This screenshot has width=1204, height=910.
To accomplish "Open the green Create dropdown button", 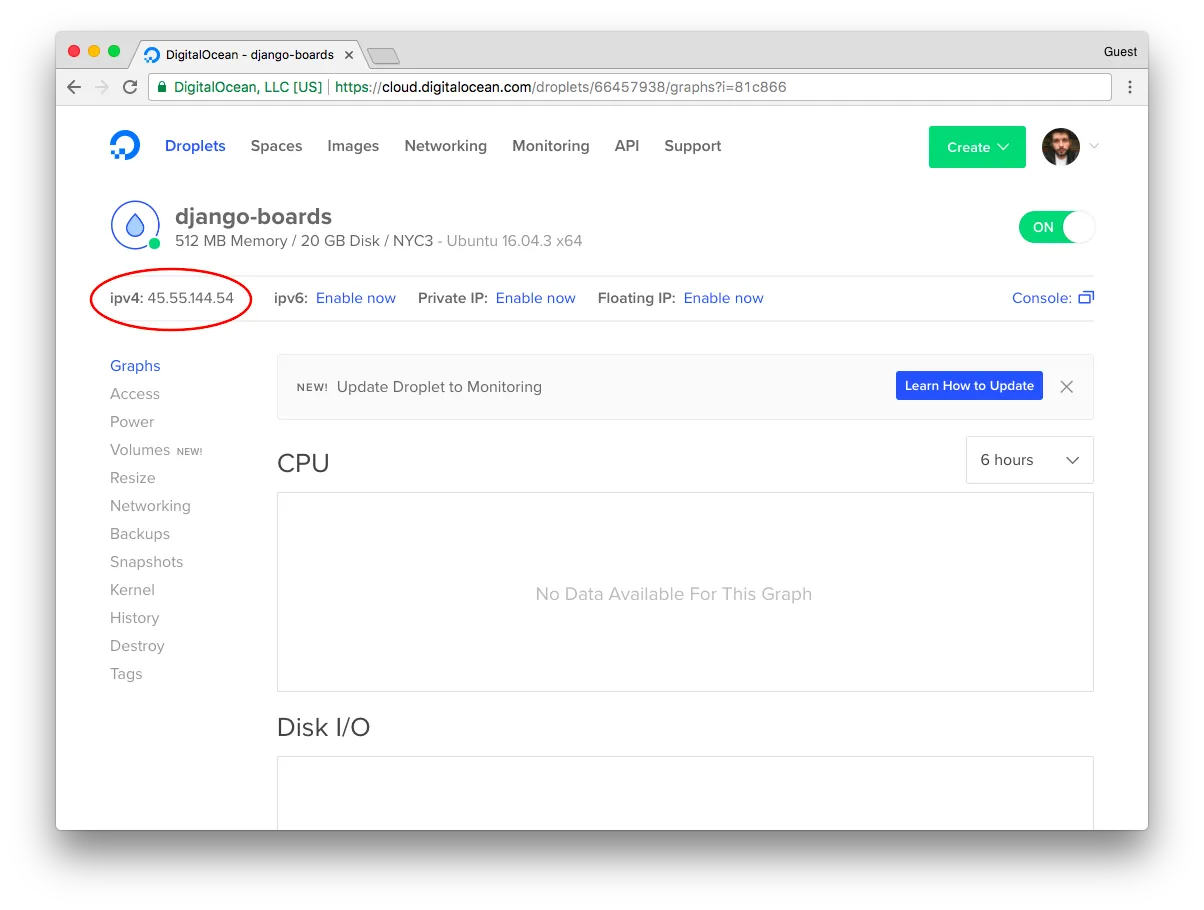I will [977, 147].
